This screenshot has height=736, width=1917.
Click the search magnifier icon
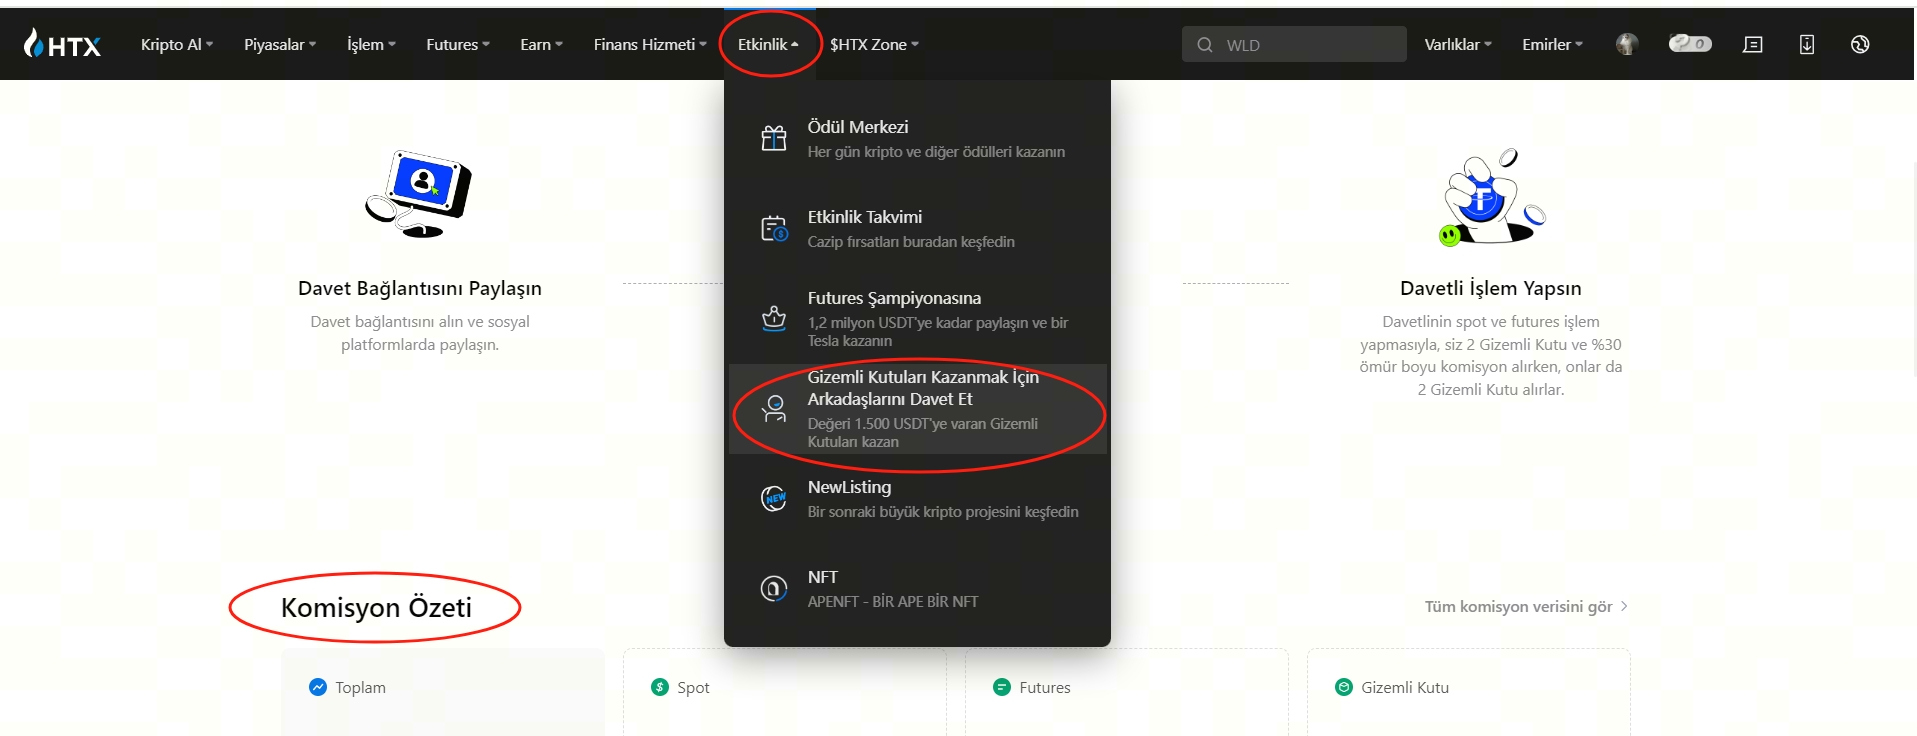coord(1205,45)
